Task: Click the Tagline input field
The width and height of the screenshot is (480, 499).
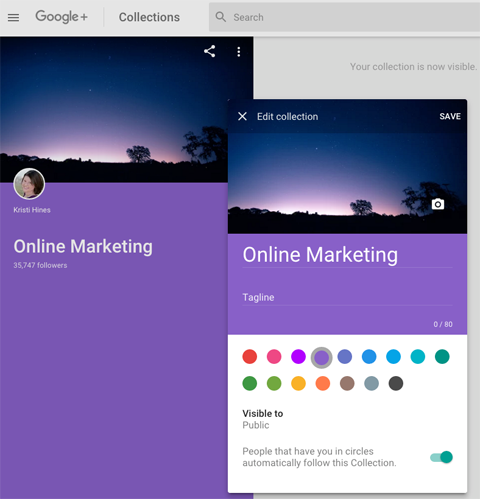Action: click(x=347, y=297)
